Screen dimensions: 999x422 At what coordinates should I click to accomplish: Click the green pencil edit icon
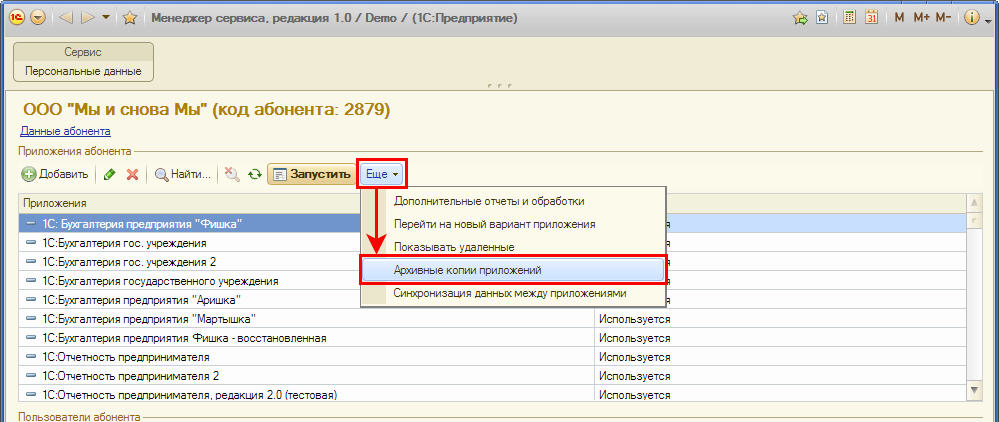(110, 174)
